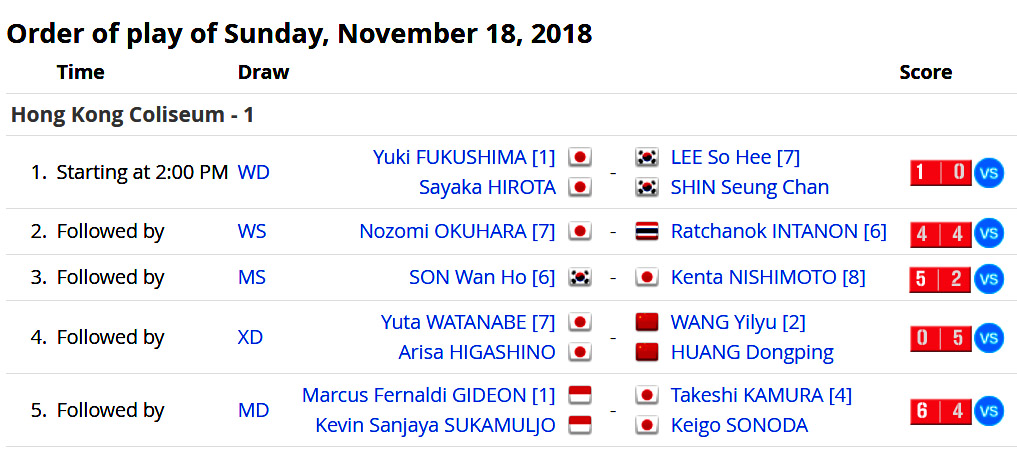The image size is (1017, 450).
Task: Click China flag next to WANG Yilyu
Action: tap(647, 322)
